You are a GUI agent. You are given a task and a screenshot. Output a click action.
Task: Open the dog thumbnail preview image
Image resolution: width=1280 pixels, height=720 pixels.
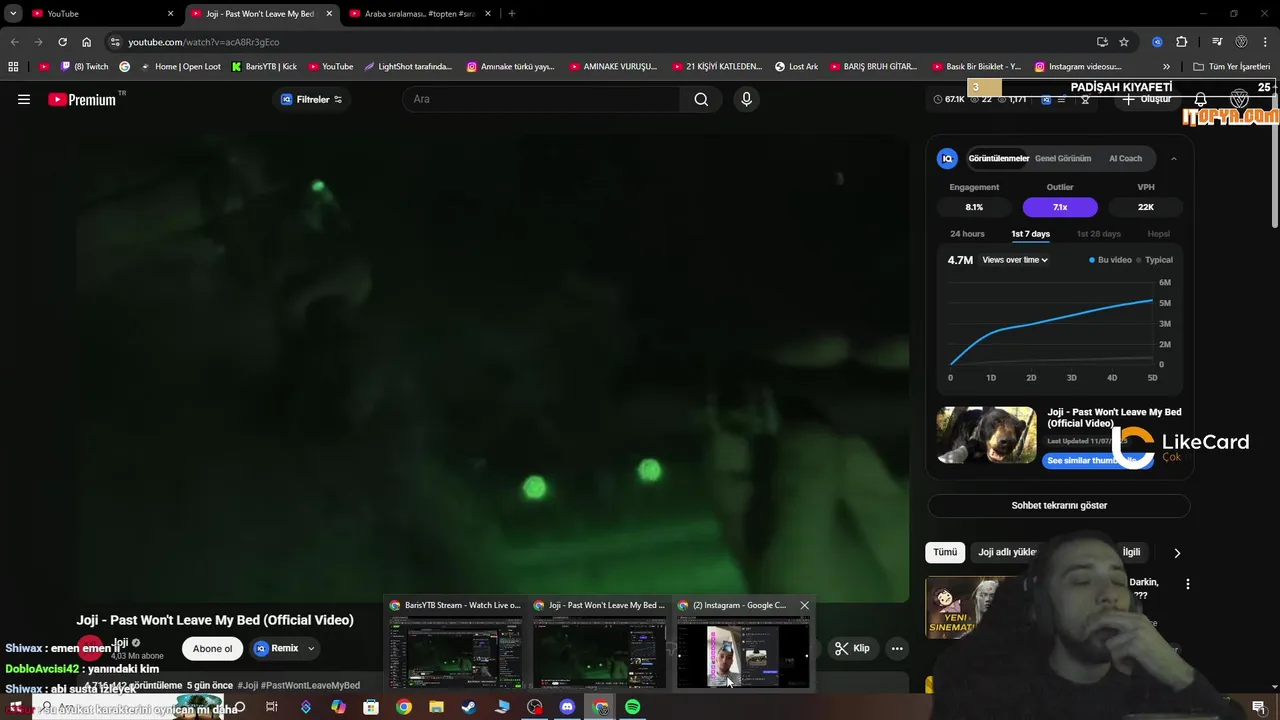[x=986, y=434]
